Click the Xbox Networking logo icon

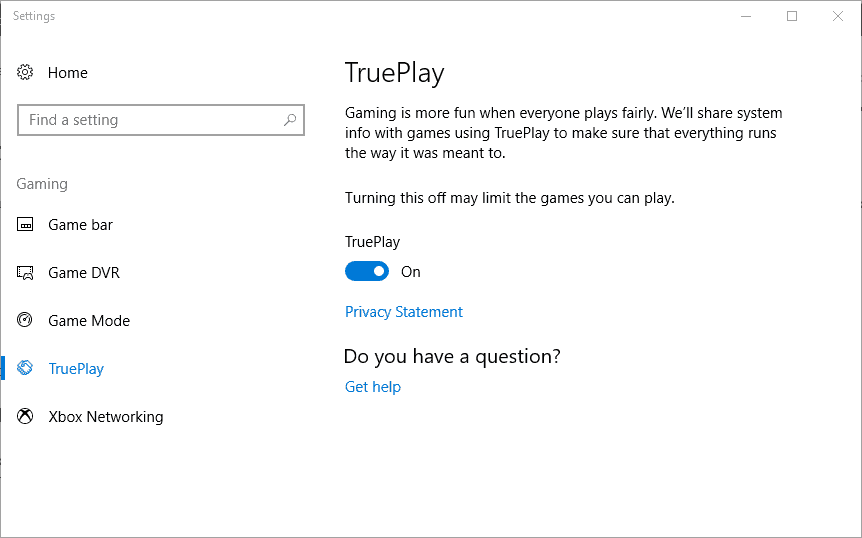[26, 417]
